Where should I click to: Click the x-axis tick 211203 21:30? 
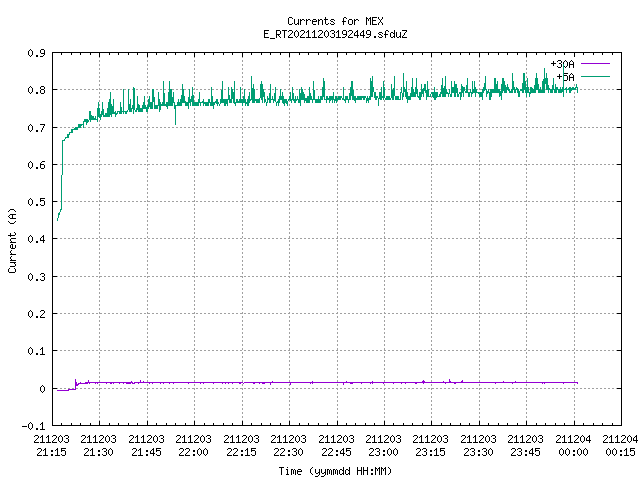98,445
